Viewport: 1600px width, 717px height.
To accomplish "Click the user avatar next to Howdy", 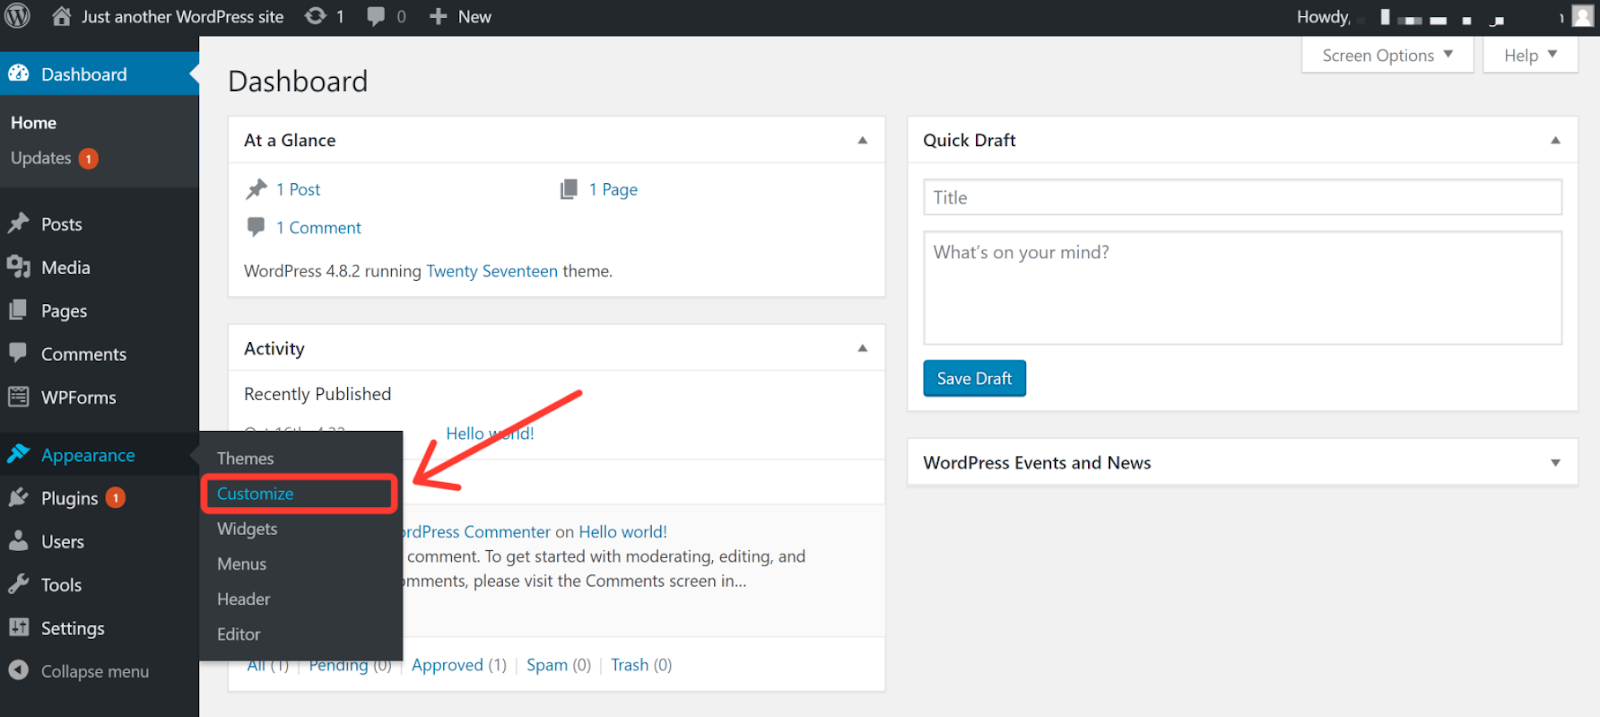I will (x=1582, y=16).
